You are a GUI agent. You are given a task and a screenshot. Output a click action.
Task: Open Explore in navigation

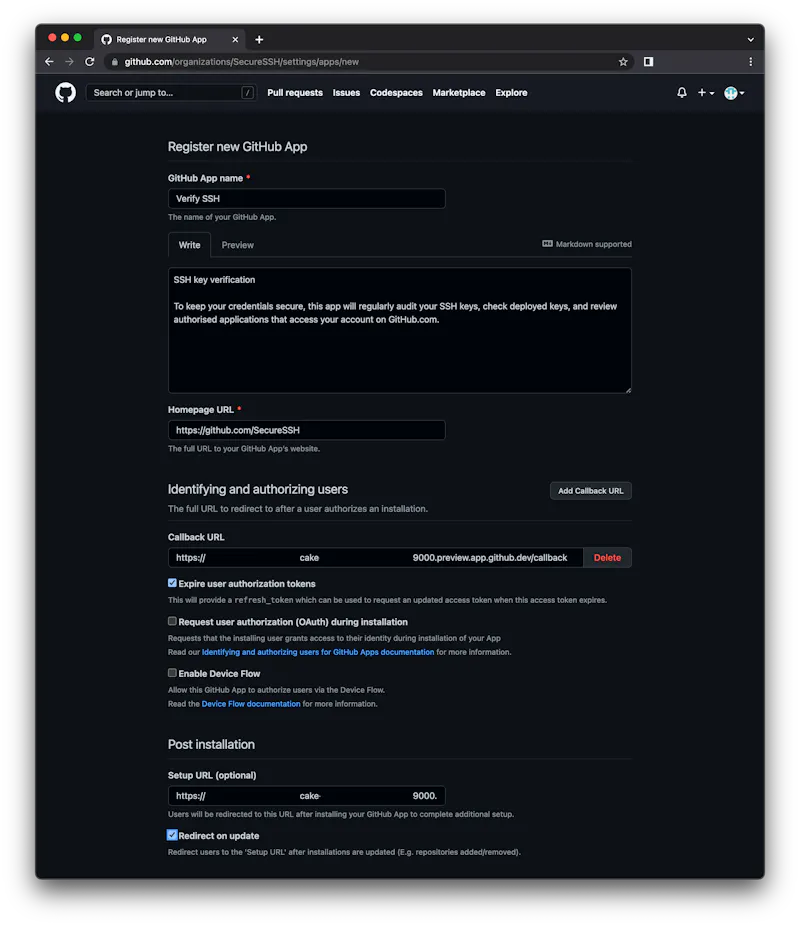(x=511, y=93)
